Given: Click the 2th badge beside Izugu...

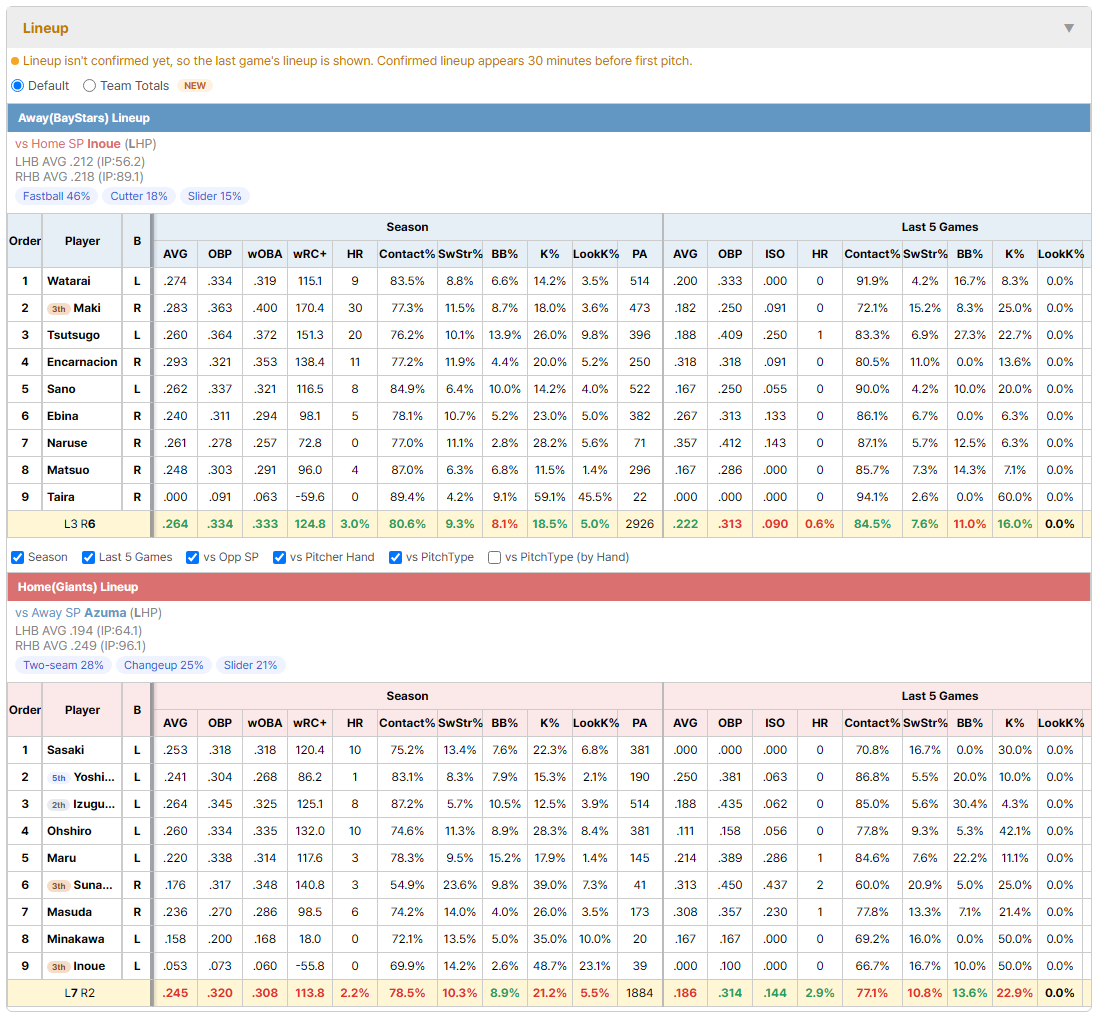Looking at the screenshot, I should click(59, 805).
